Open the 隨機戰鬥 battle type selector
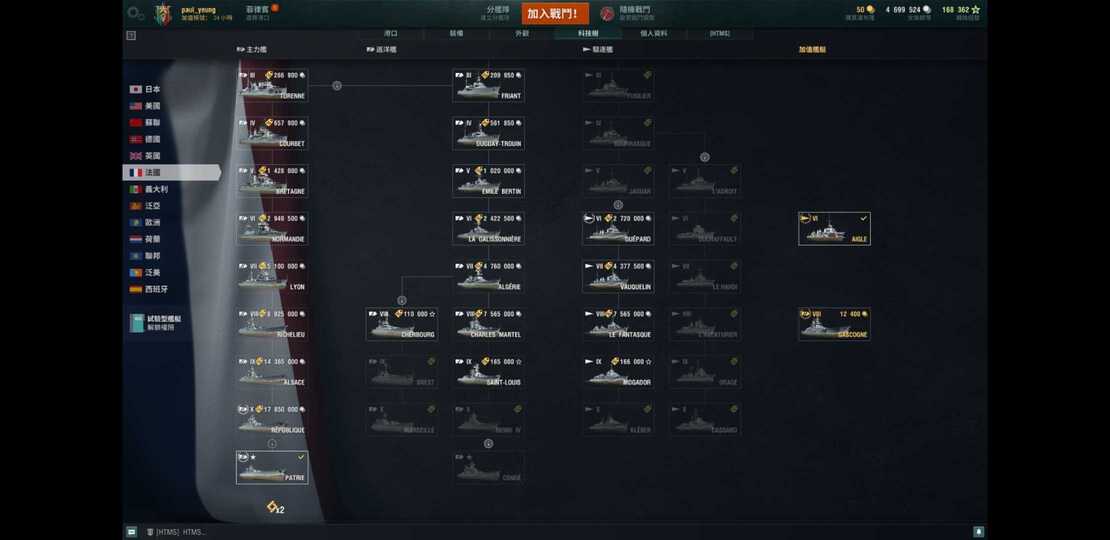 (626, 13)
